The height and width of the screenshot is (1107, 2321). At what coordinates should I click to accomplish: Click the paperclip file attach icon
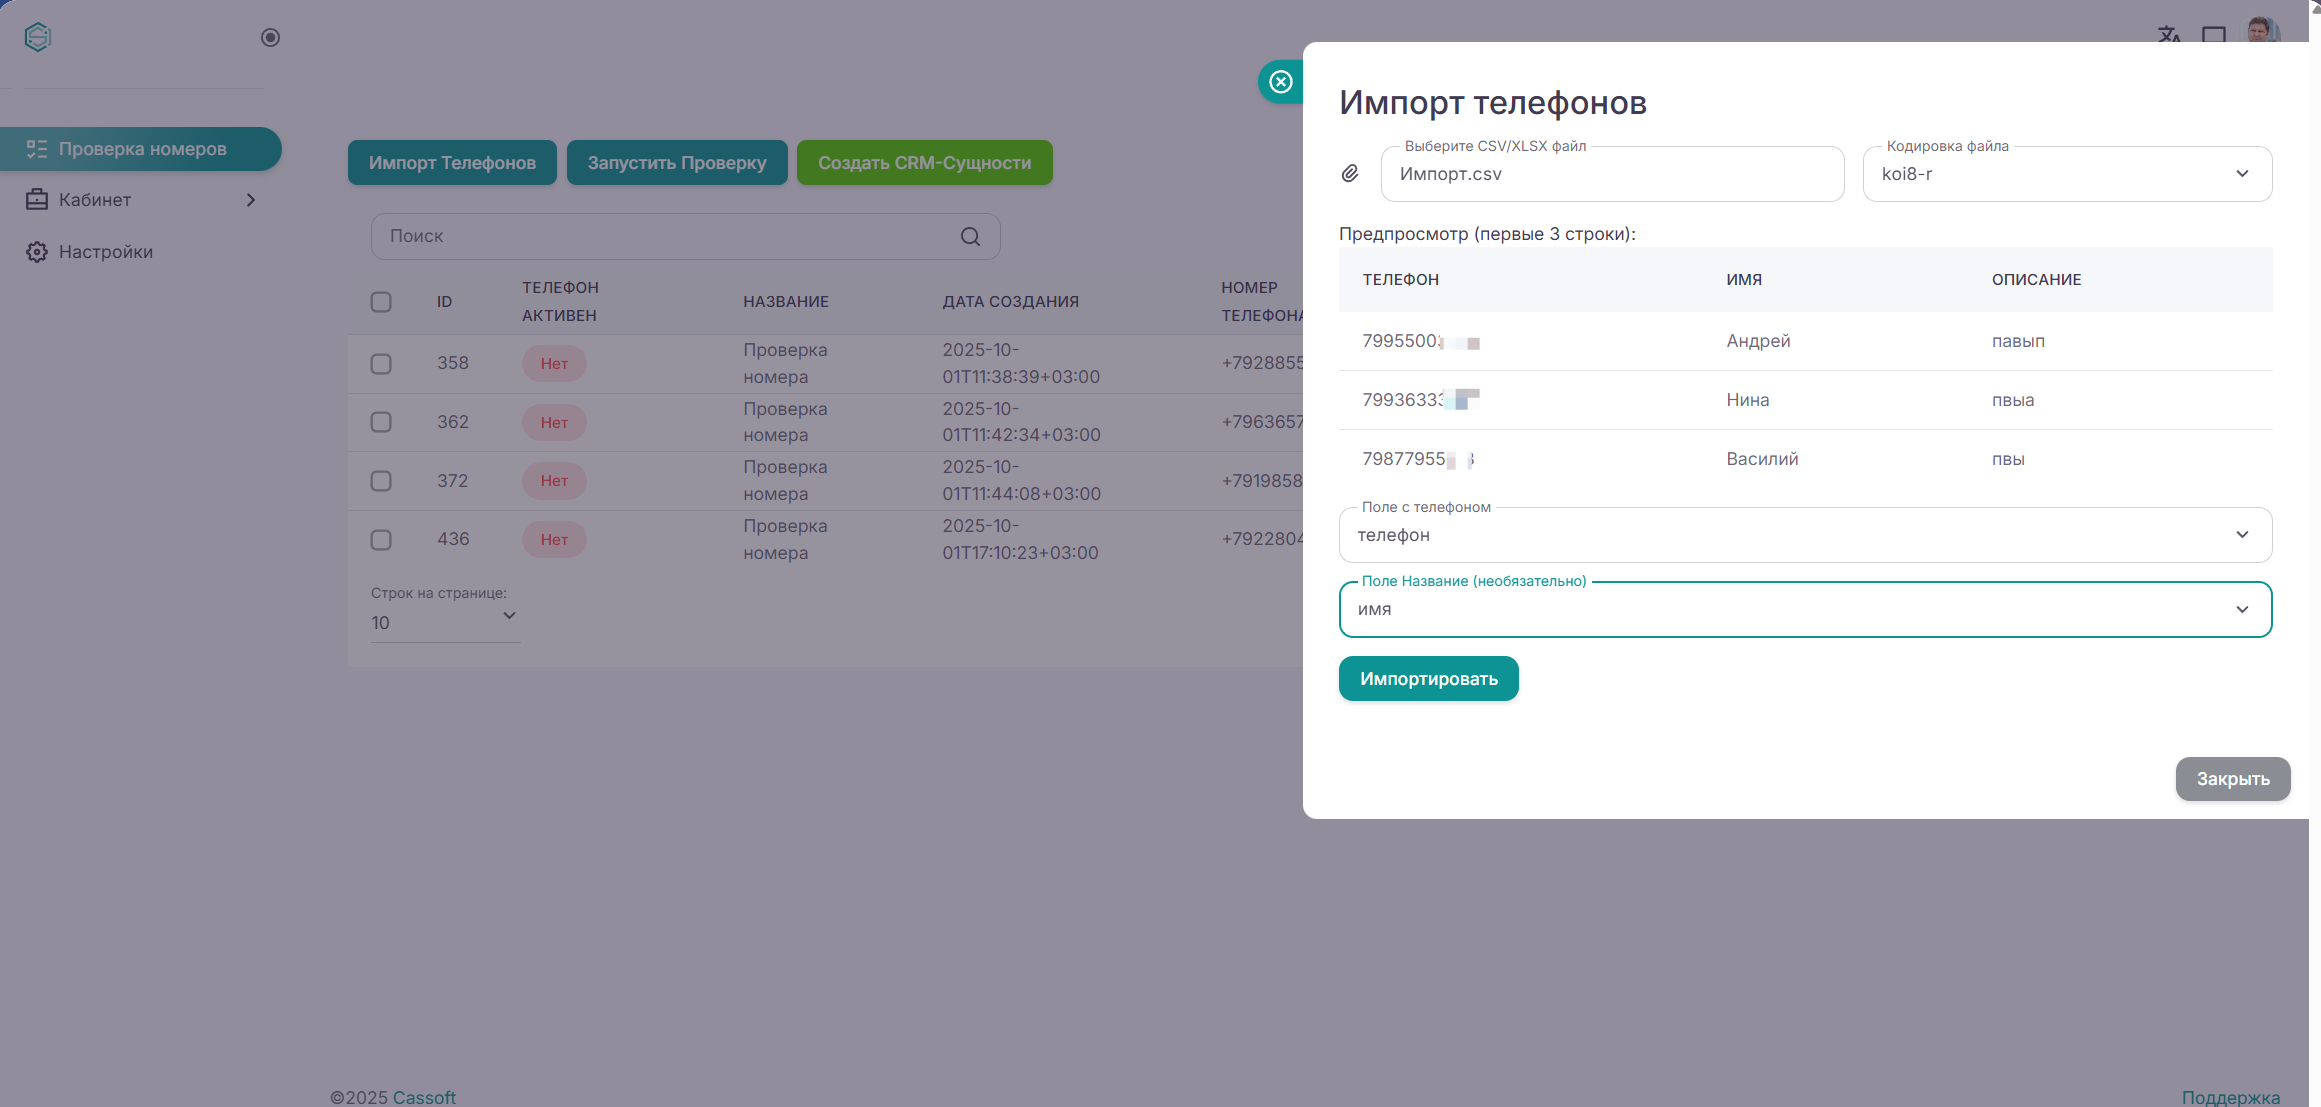1350,174
